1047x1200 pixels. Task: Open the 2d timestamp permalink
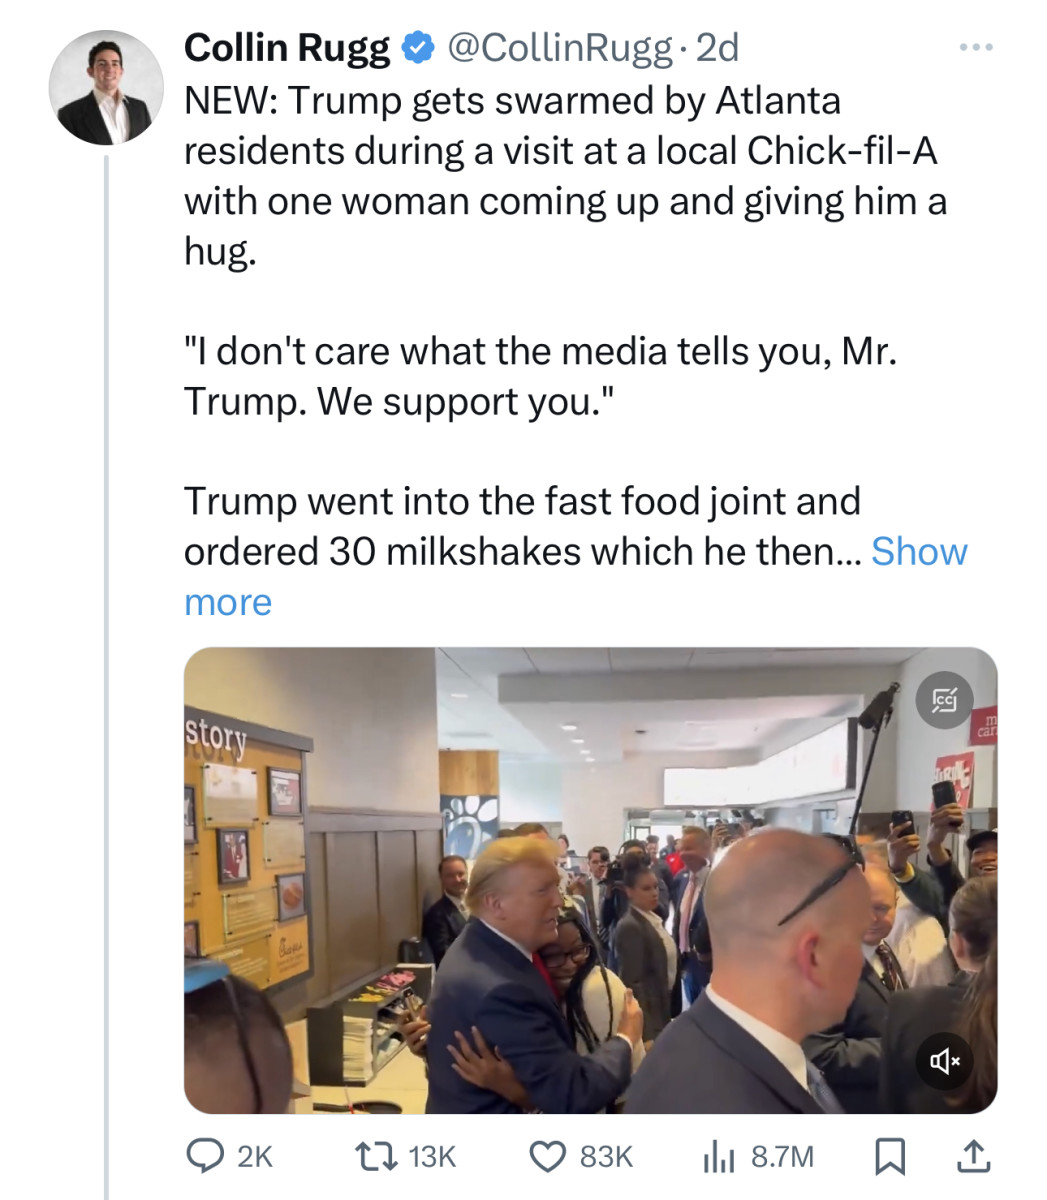[716, 46]
